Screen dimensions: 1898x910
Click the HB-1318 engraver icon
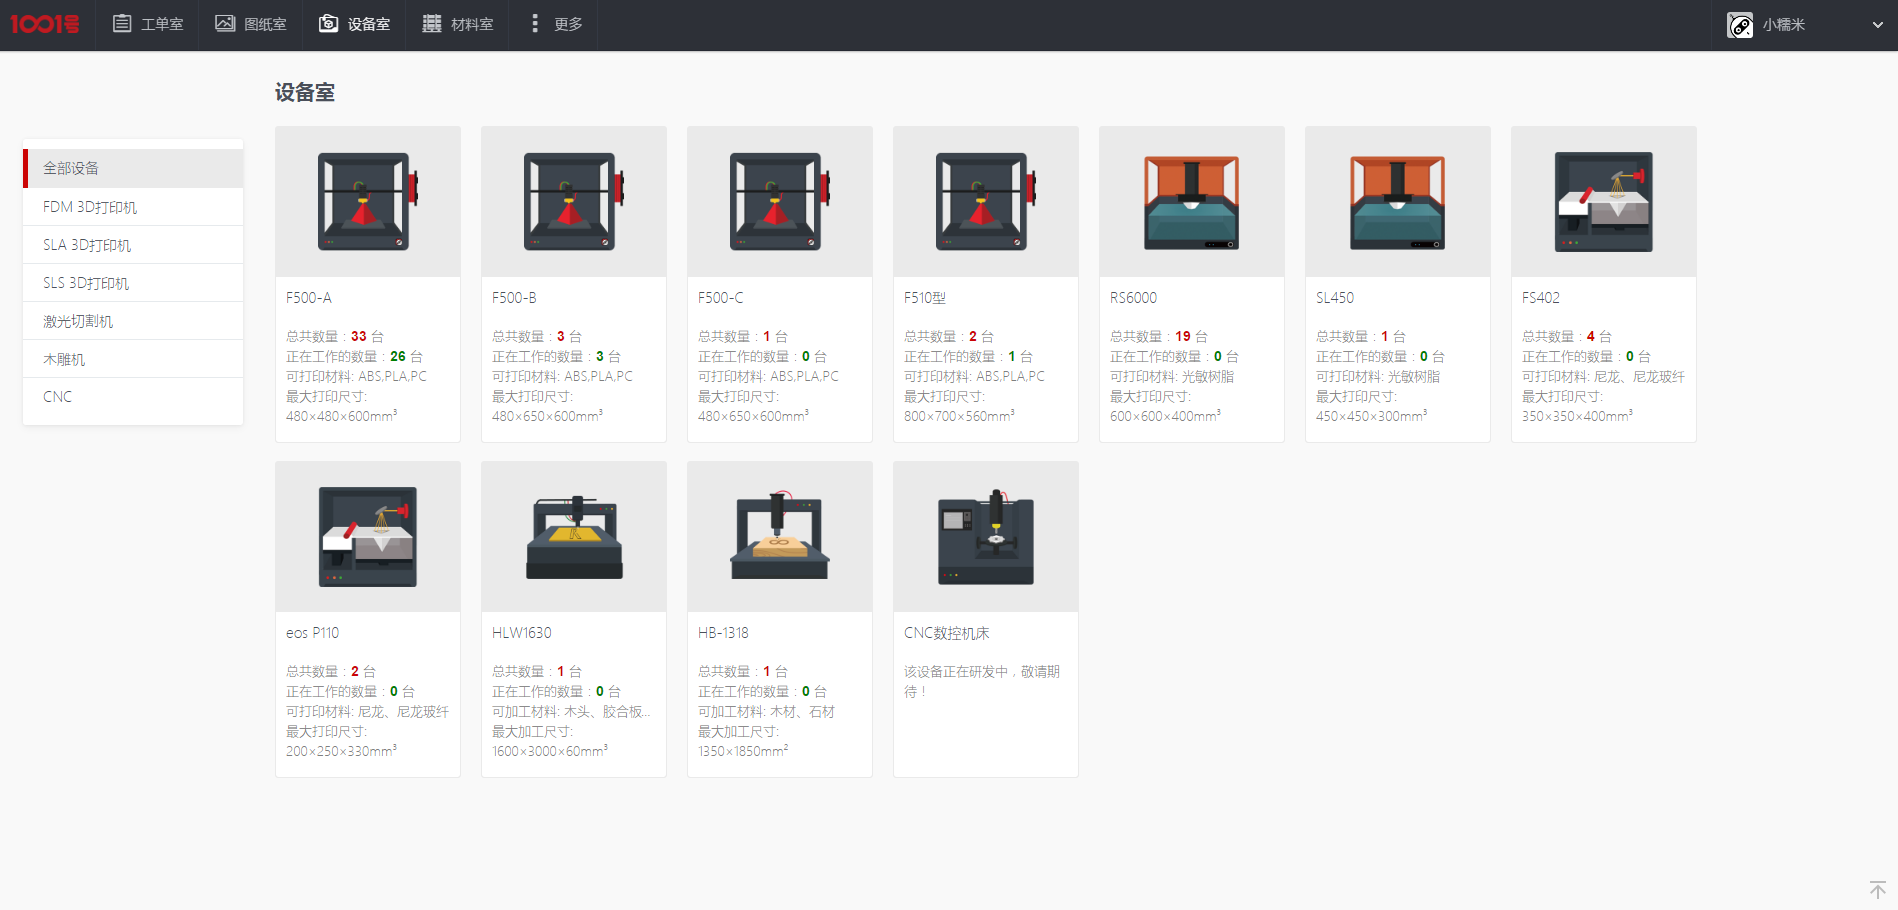[779, 536]
